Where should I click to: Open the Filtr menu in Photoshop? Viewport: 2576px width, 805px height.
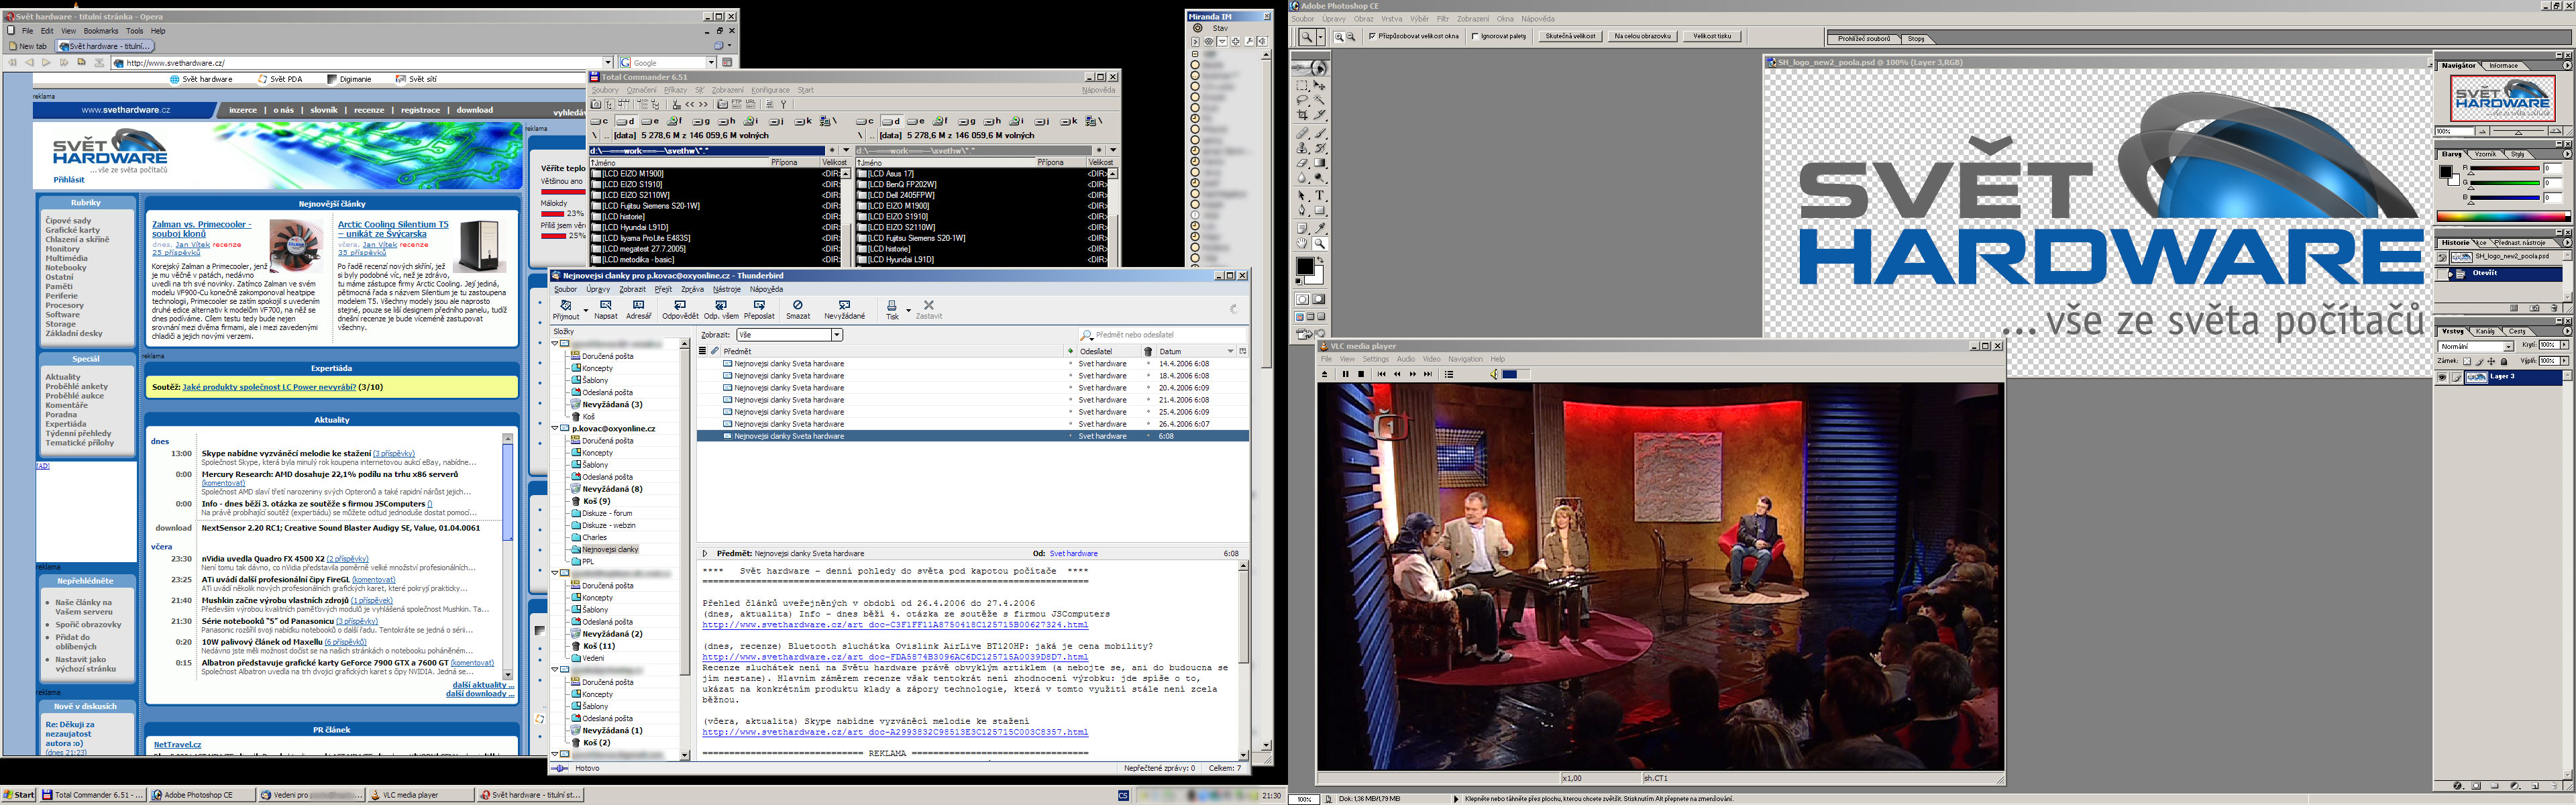(1443, 19)
